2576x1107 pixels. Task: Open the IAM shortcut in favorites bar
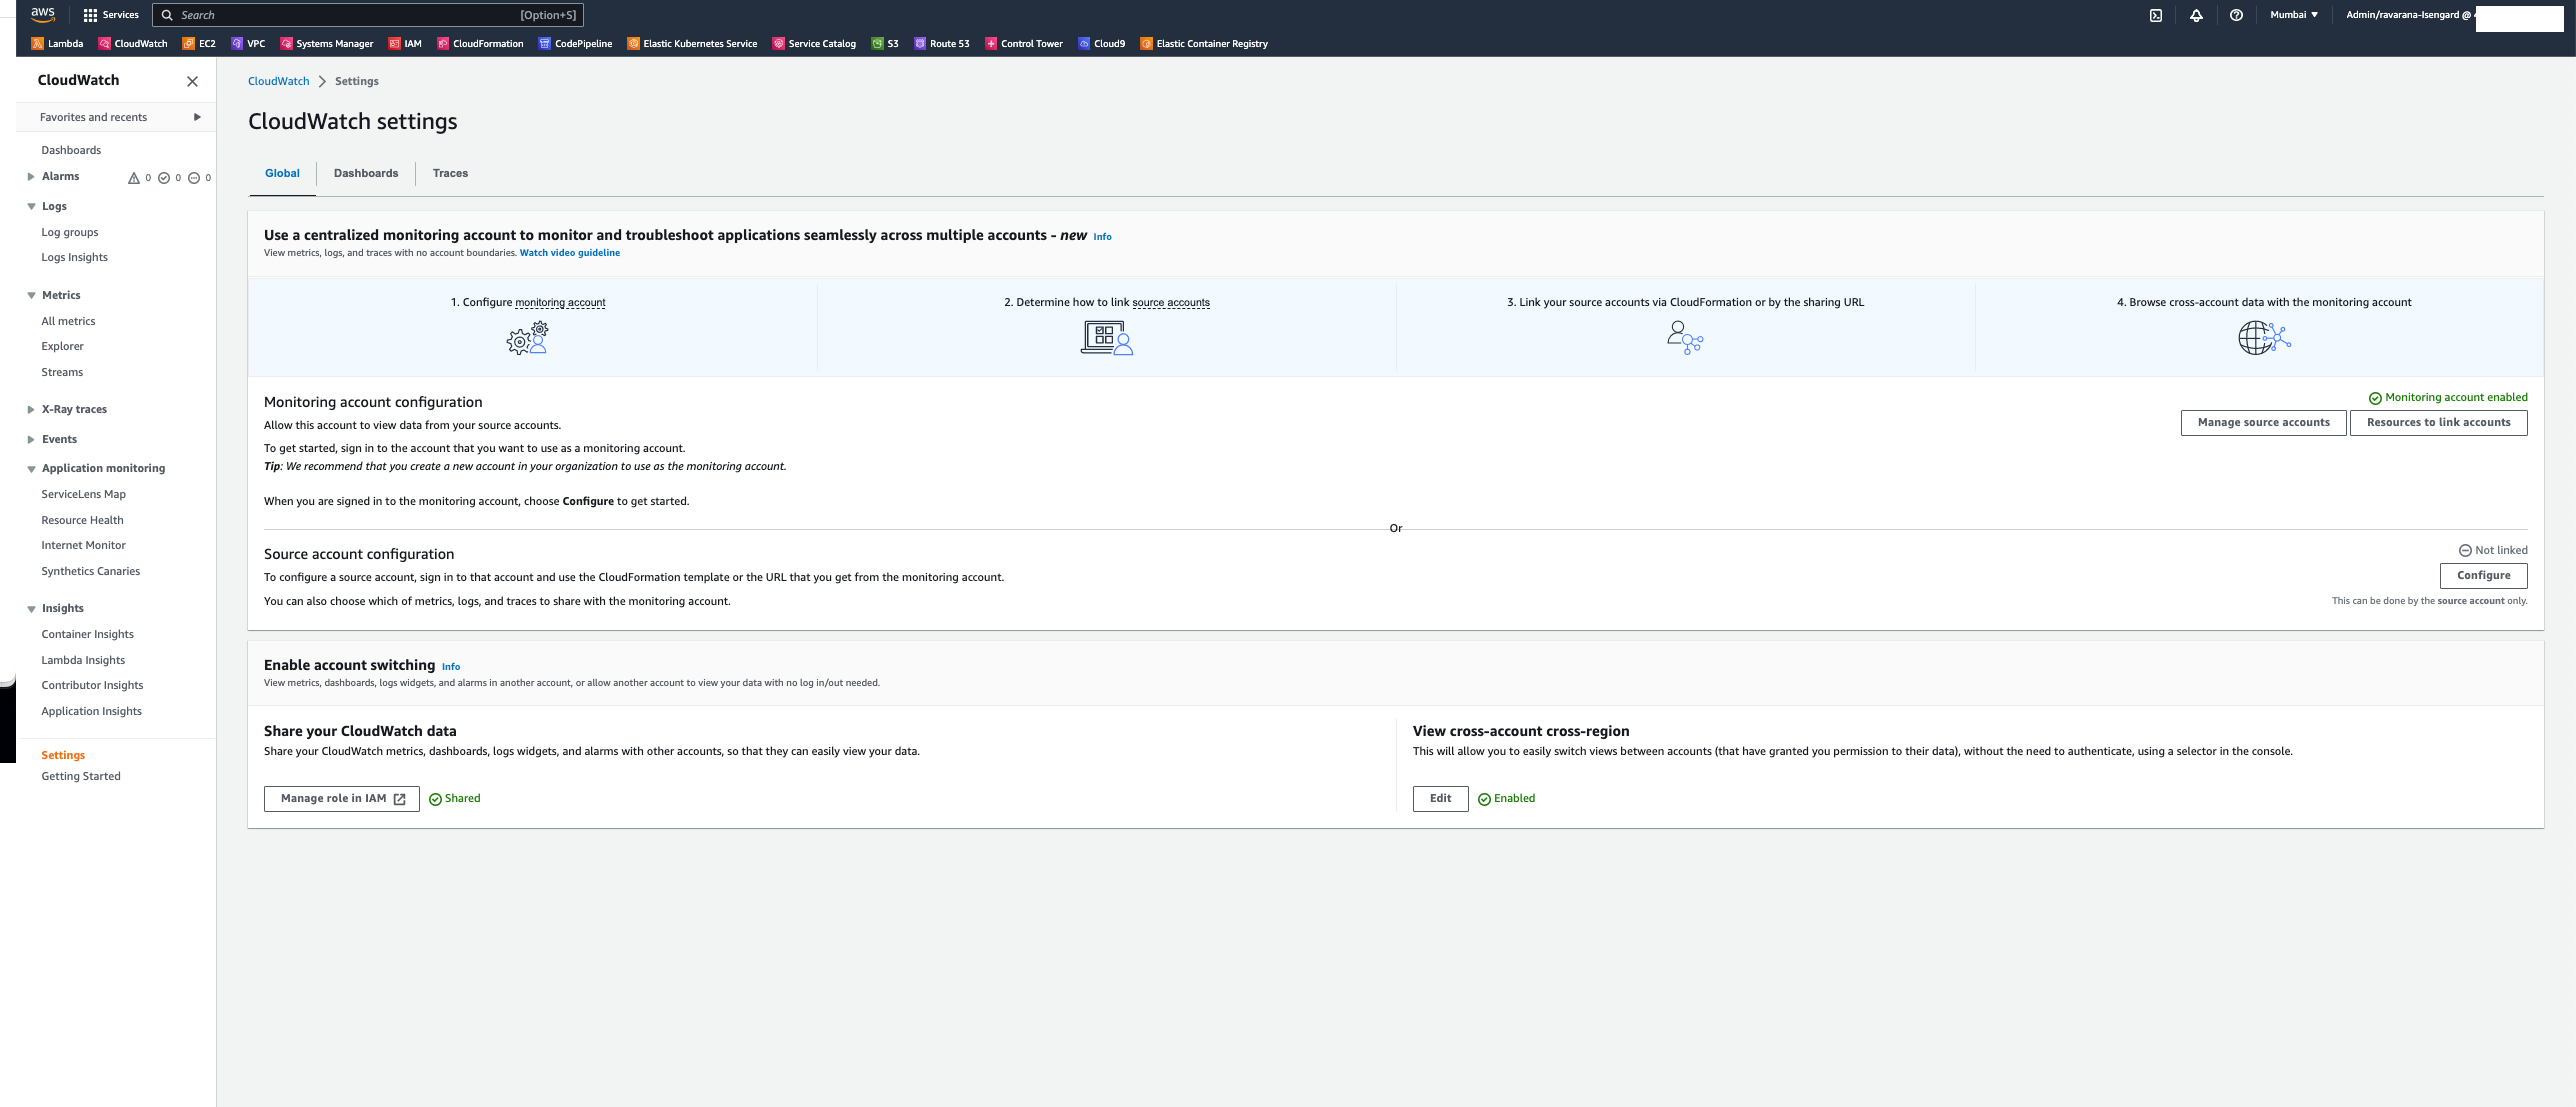405,43
